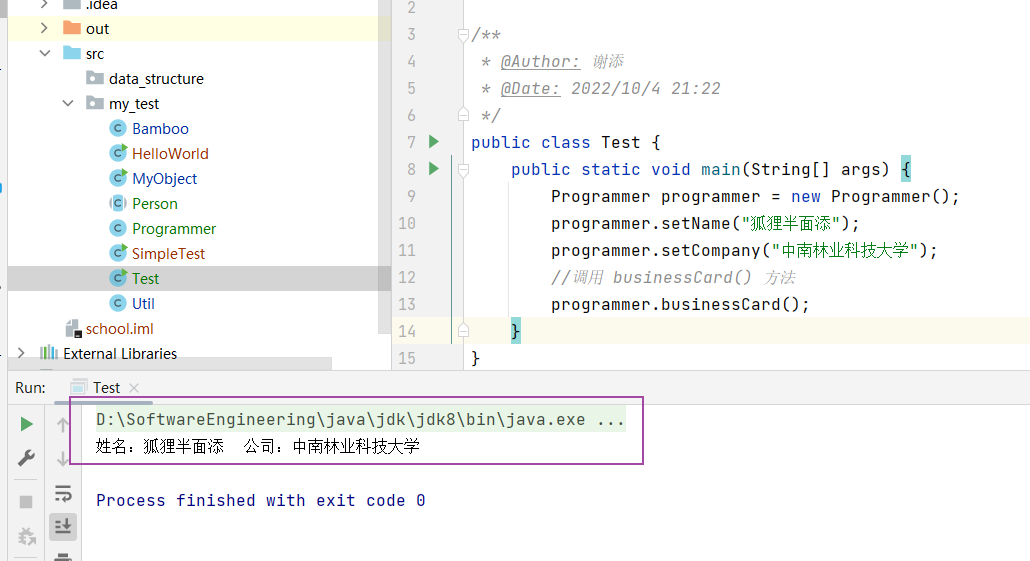This screenshot has height=561, width=1030.
Task: Collapse the src folder
Action: [45, 53]
